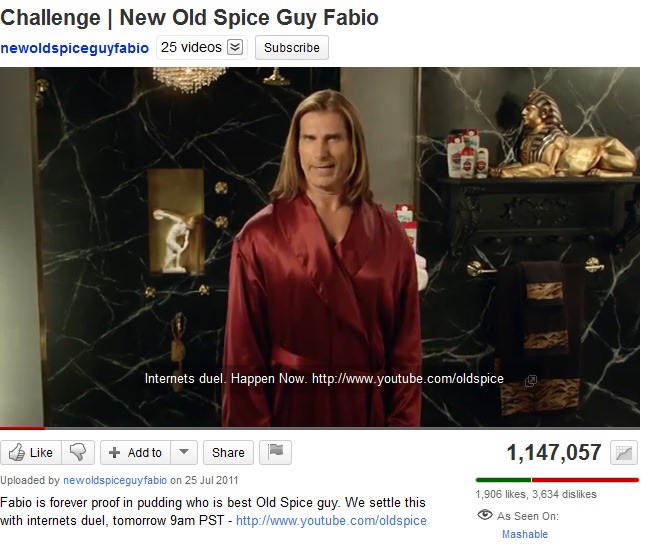Click the annotation external link icon in video
The height and width of the screenshot is (546, 653).
pos(531,380)
